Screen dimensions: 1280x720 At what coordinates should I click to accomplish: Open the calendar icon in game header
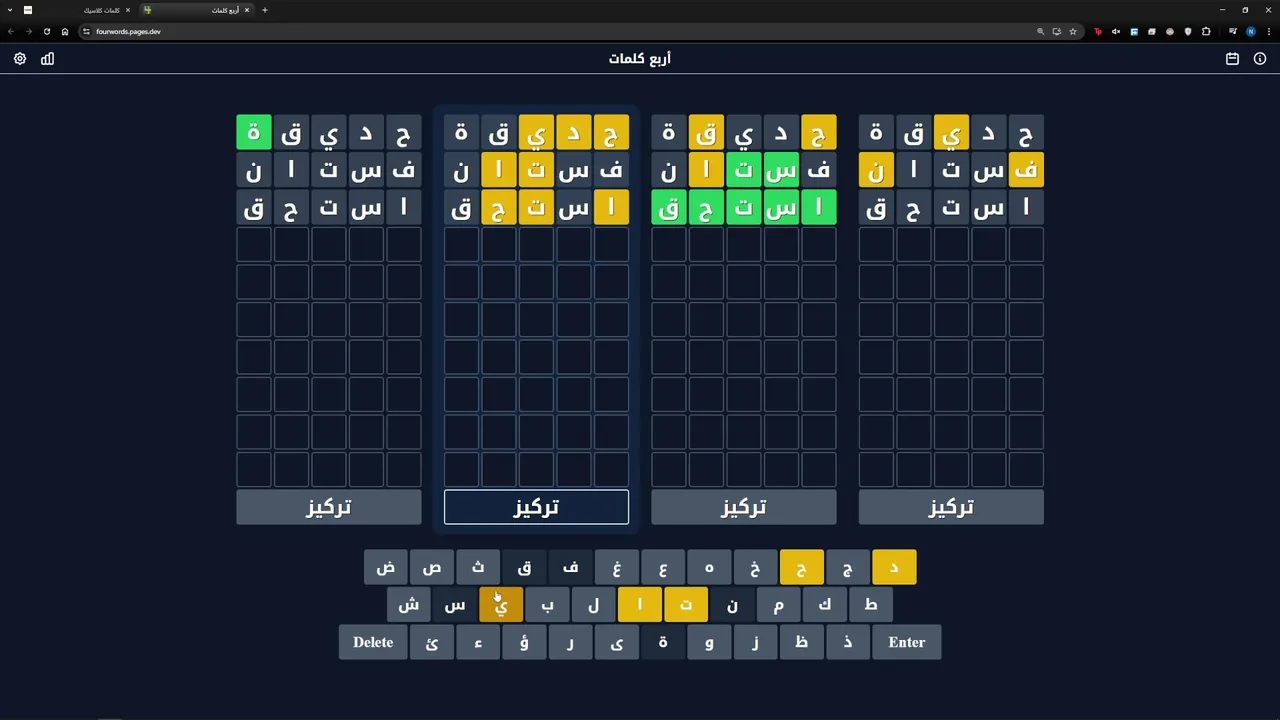coord(1232,59)
